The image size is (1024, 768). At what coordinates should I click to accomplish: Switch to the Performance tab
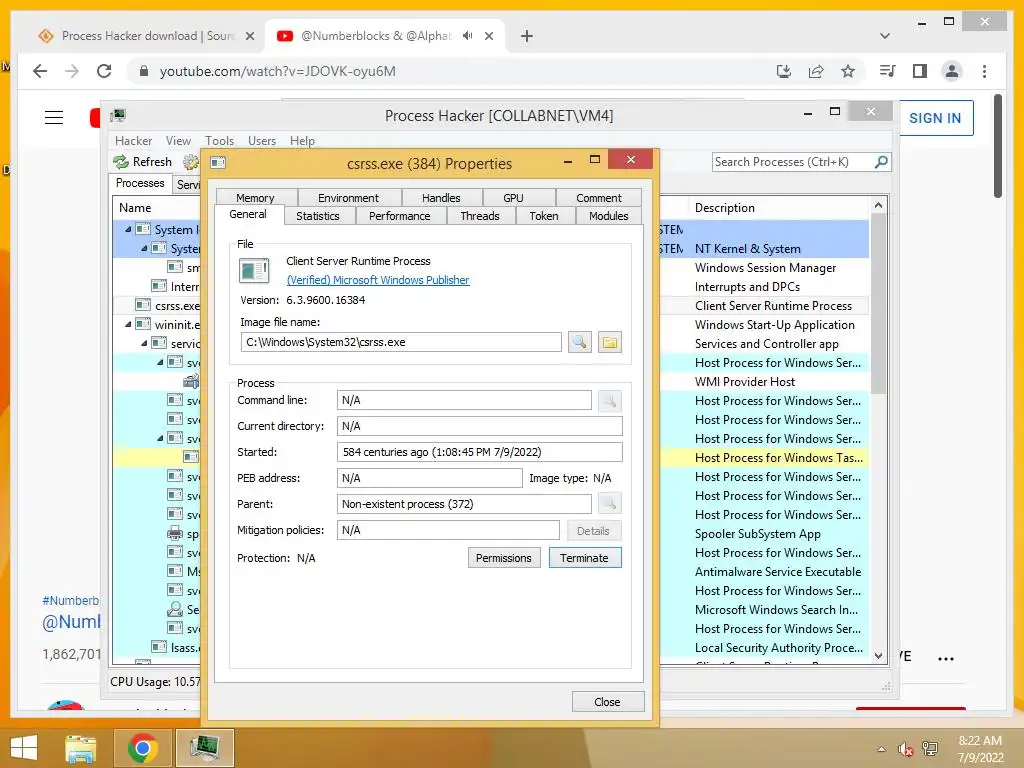(400, 216)
